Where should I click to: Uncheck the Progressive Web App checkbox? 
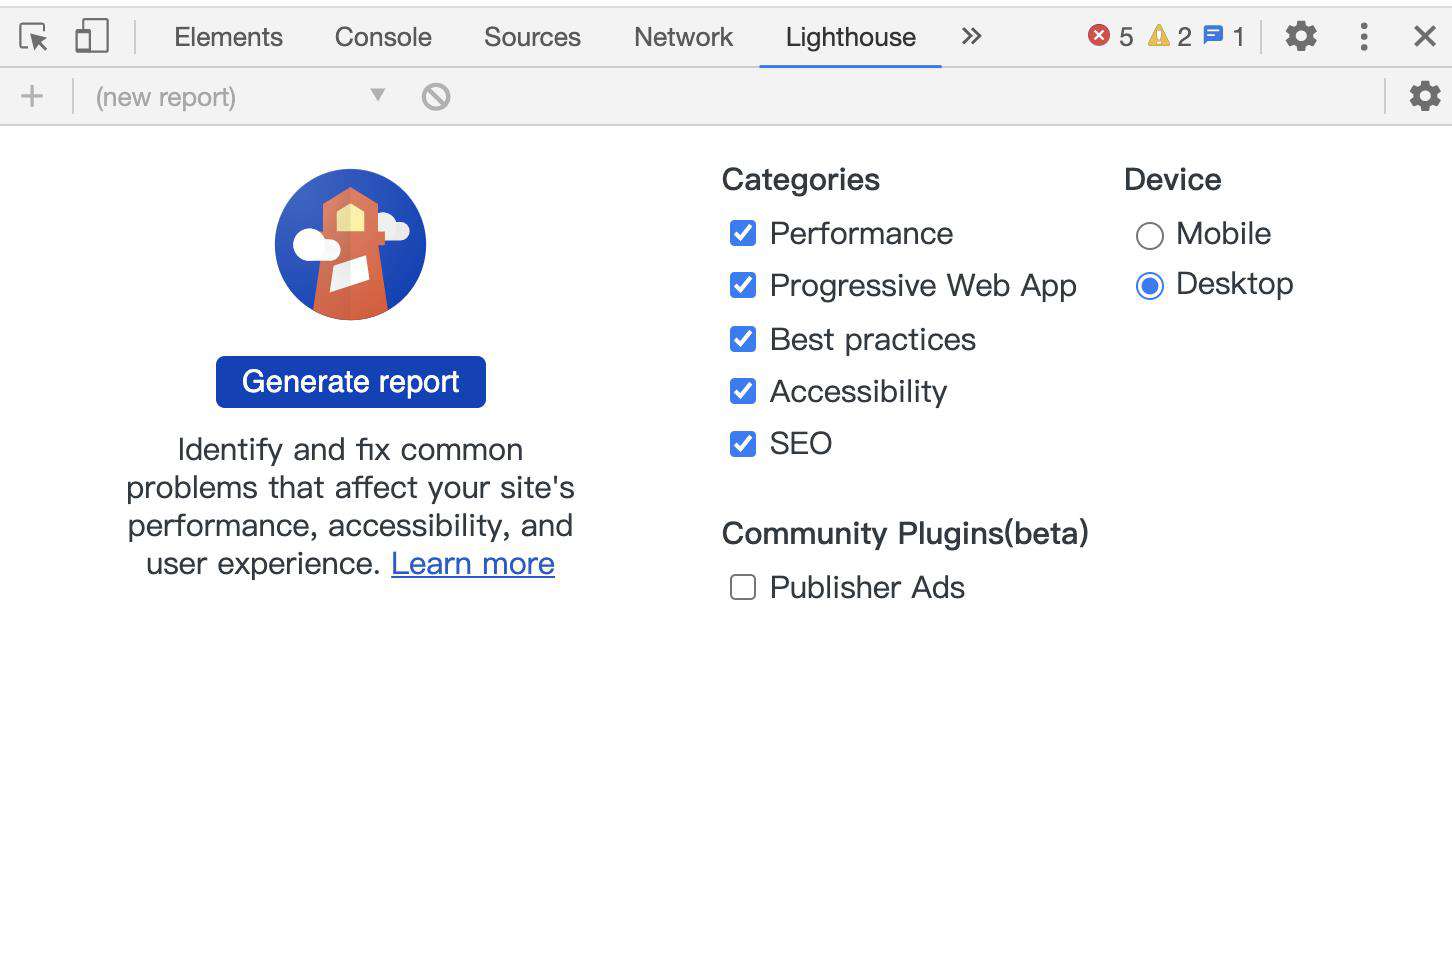point(743,285)
